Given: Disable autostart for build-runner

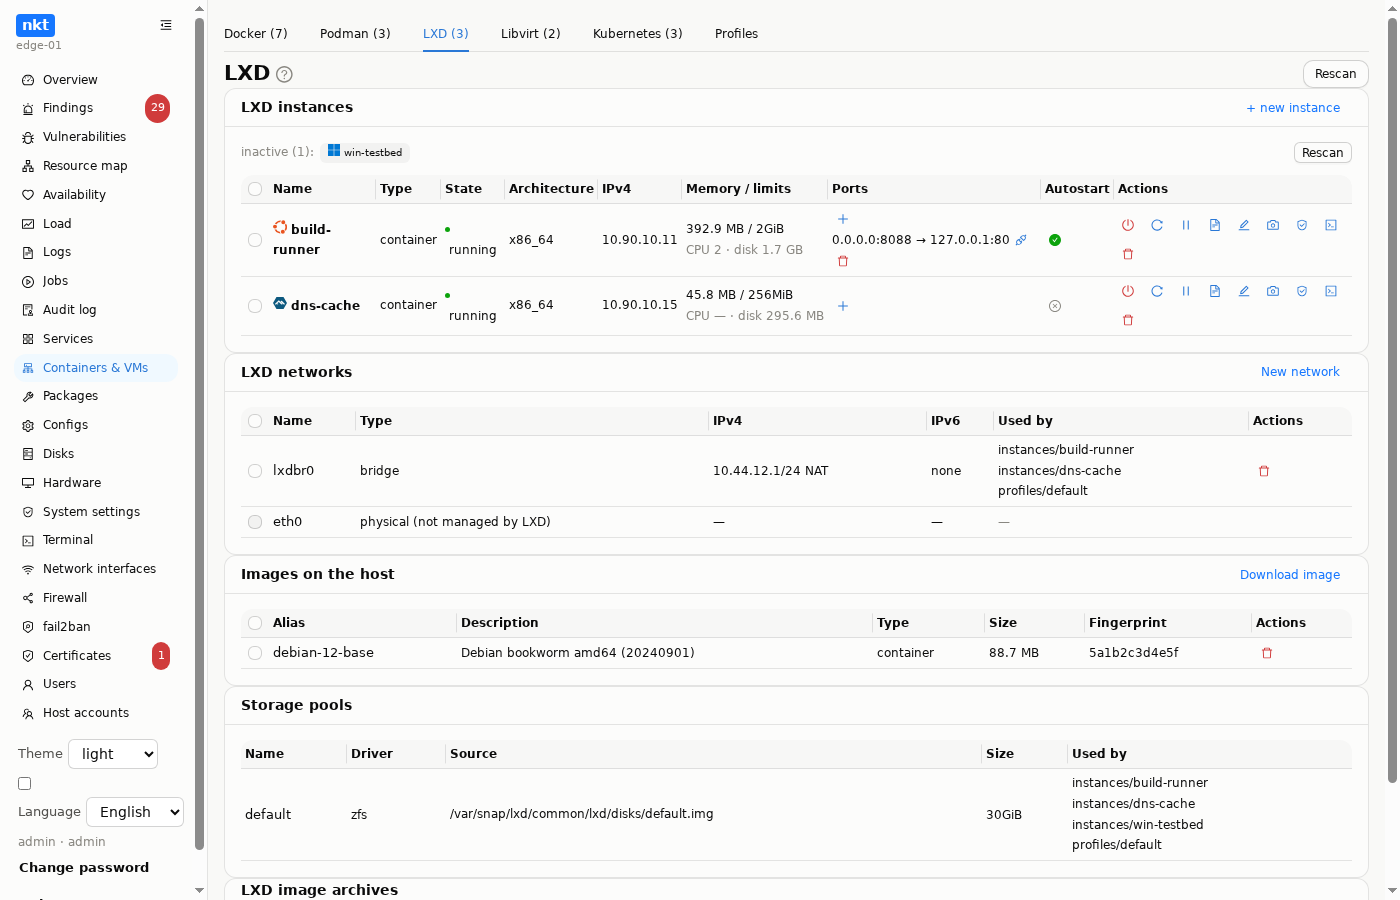Looking at the screenshot, I should coord(1055,240).
